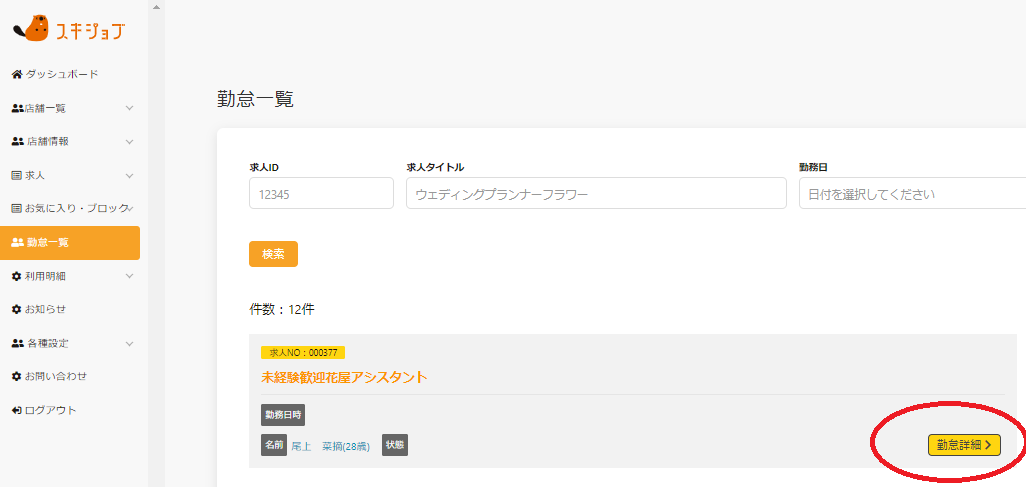Click the gear icon beside 利用明細
Screen dimensions: 1026x487
coord(17,276)
